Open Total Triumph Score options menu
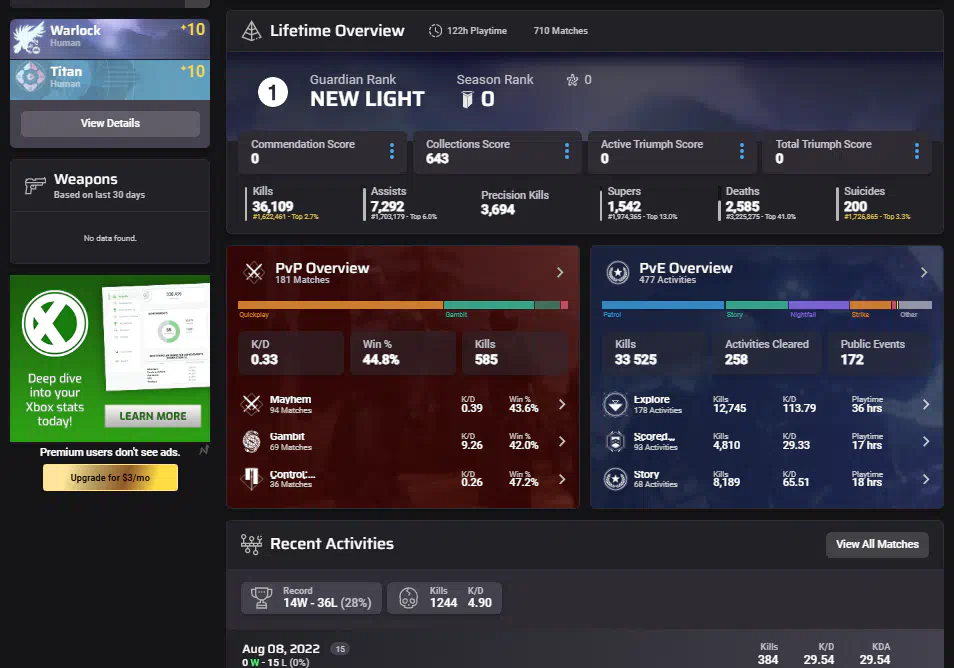This screenshot has width=954, height=668. pyautogui.click(x=916, y=151)
